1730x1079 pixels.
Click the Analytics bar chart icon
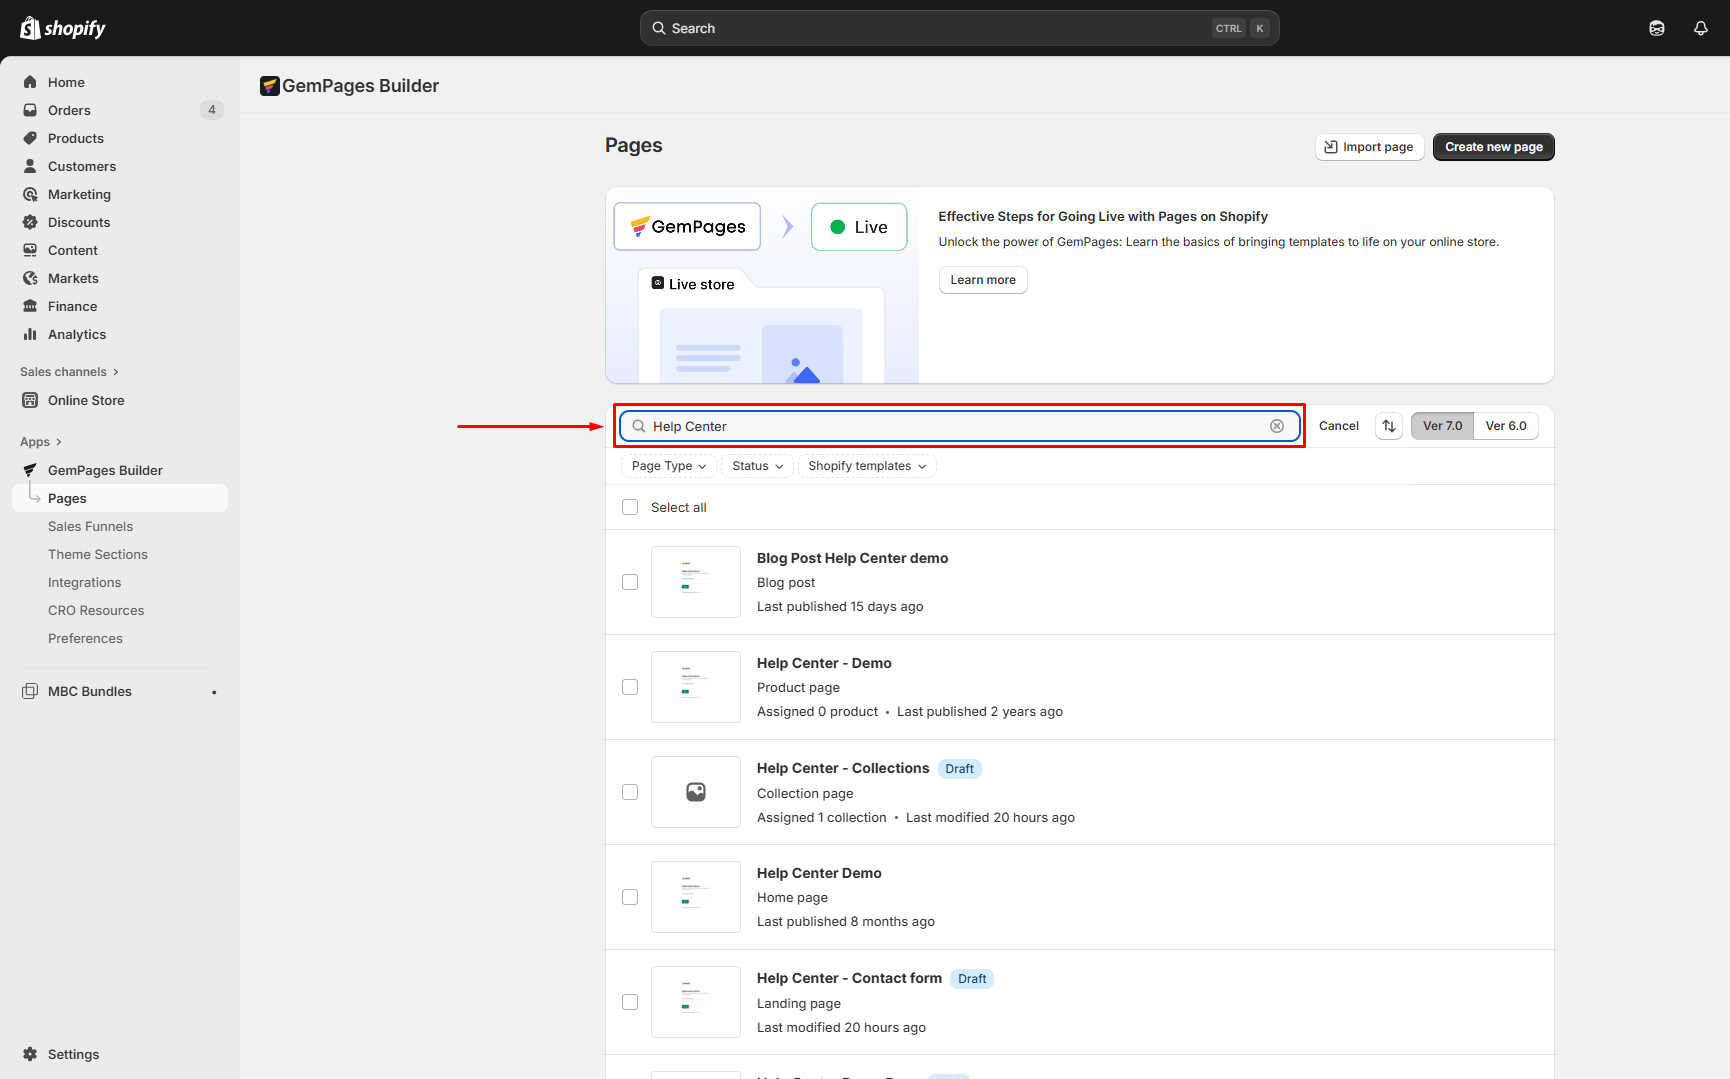pos(30,334)
